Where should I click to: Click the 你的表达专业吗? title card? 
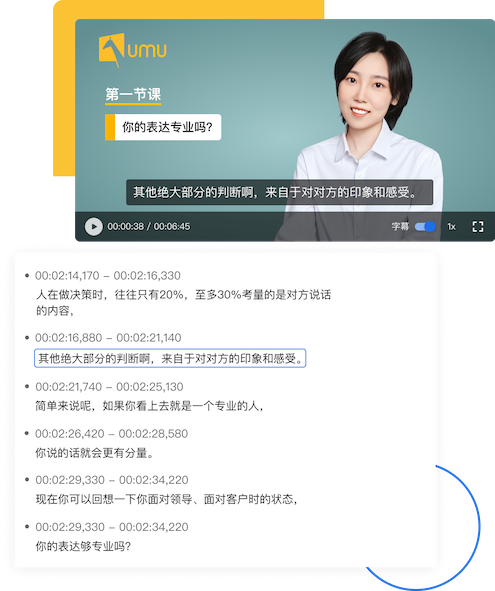[163, 127]
